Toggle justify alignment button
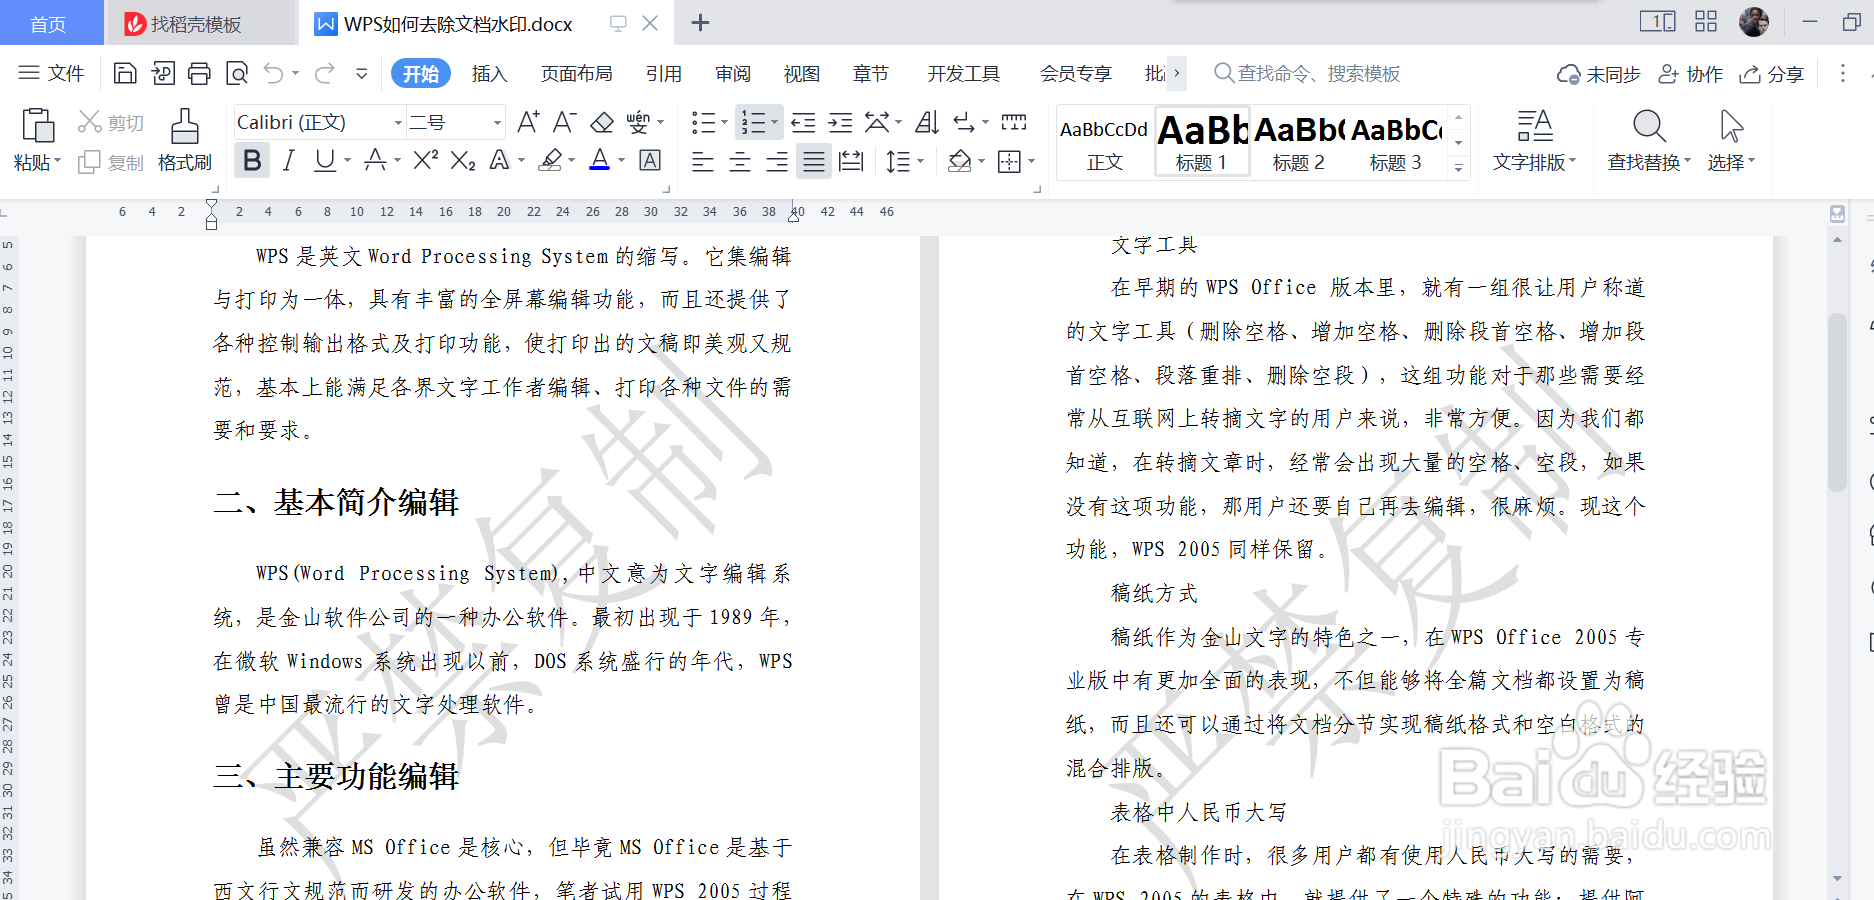 tap(814, 161)
